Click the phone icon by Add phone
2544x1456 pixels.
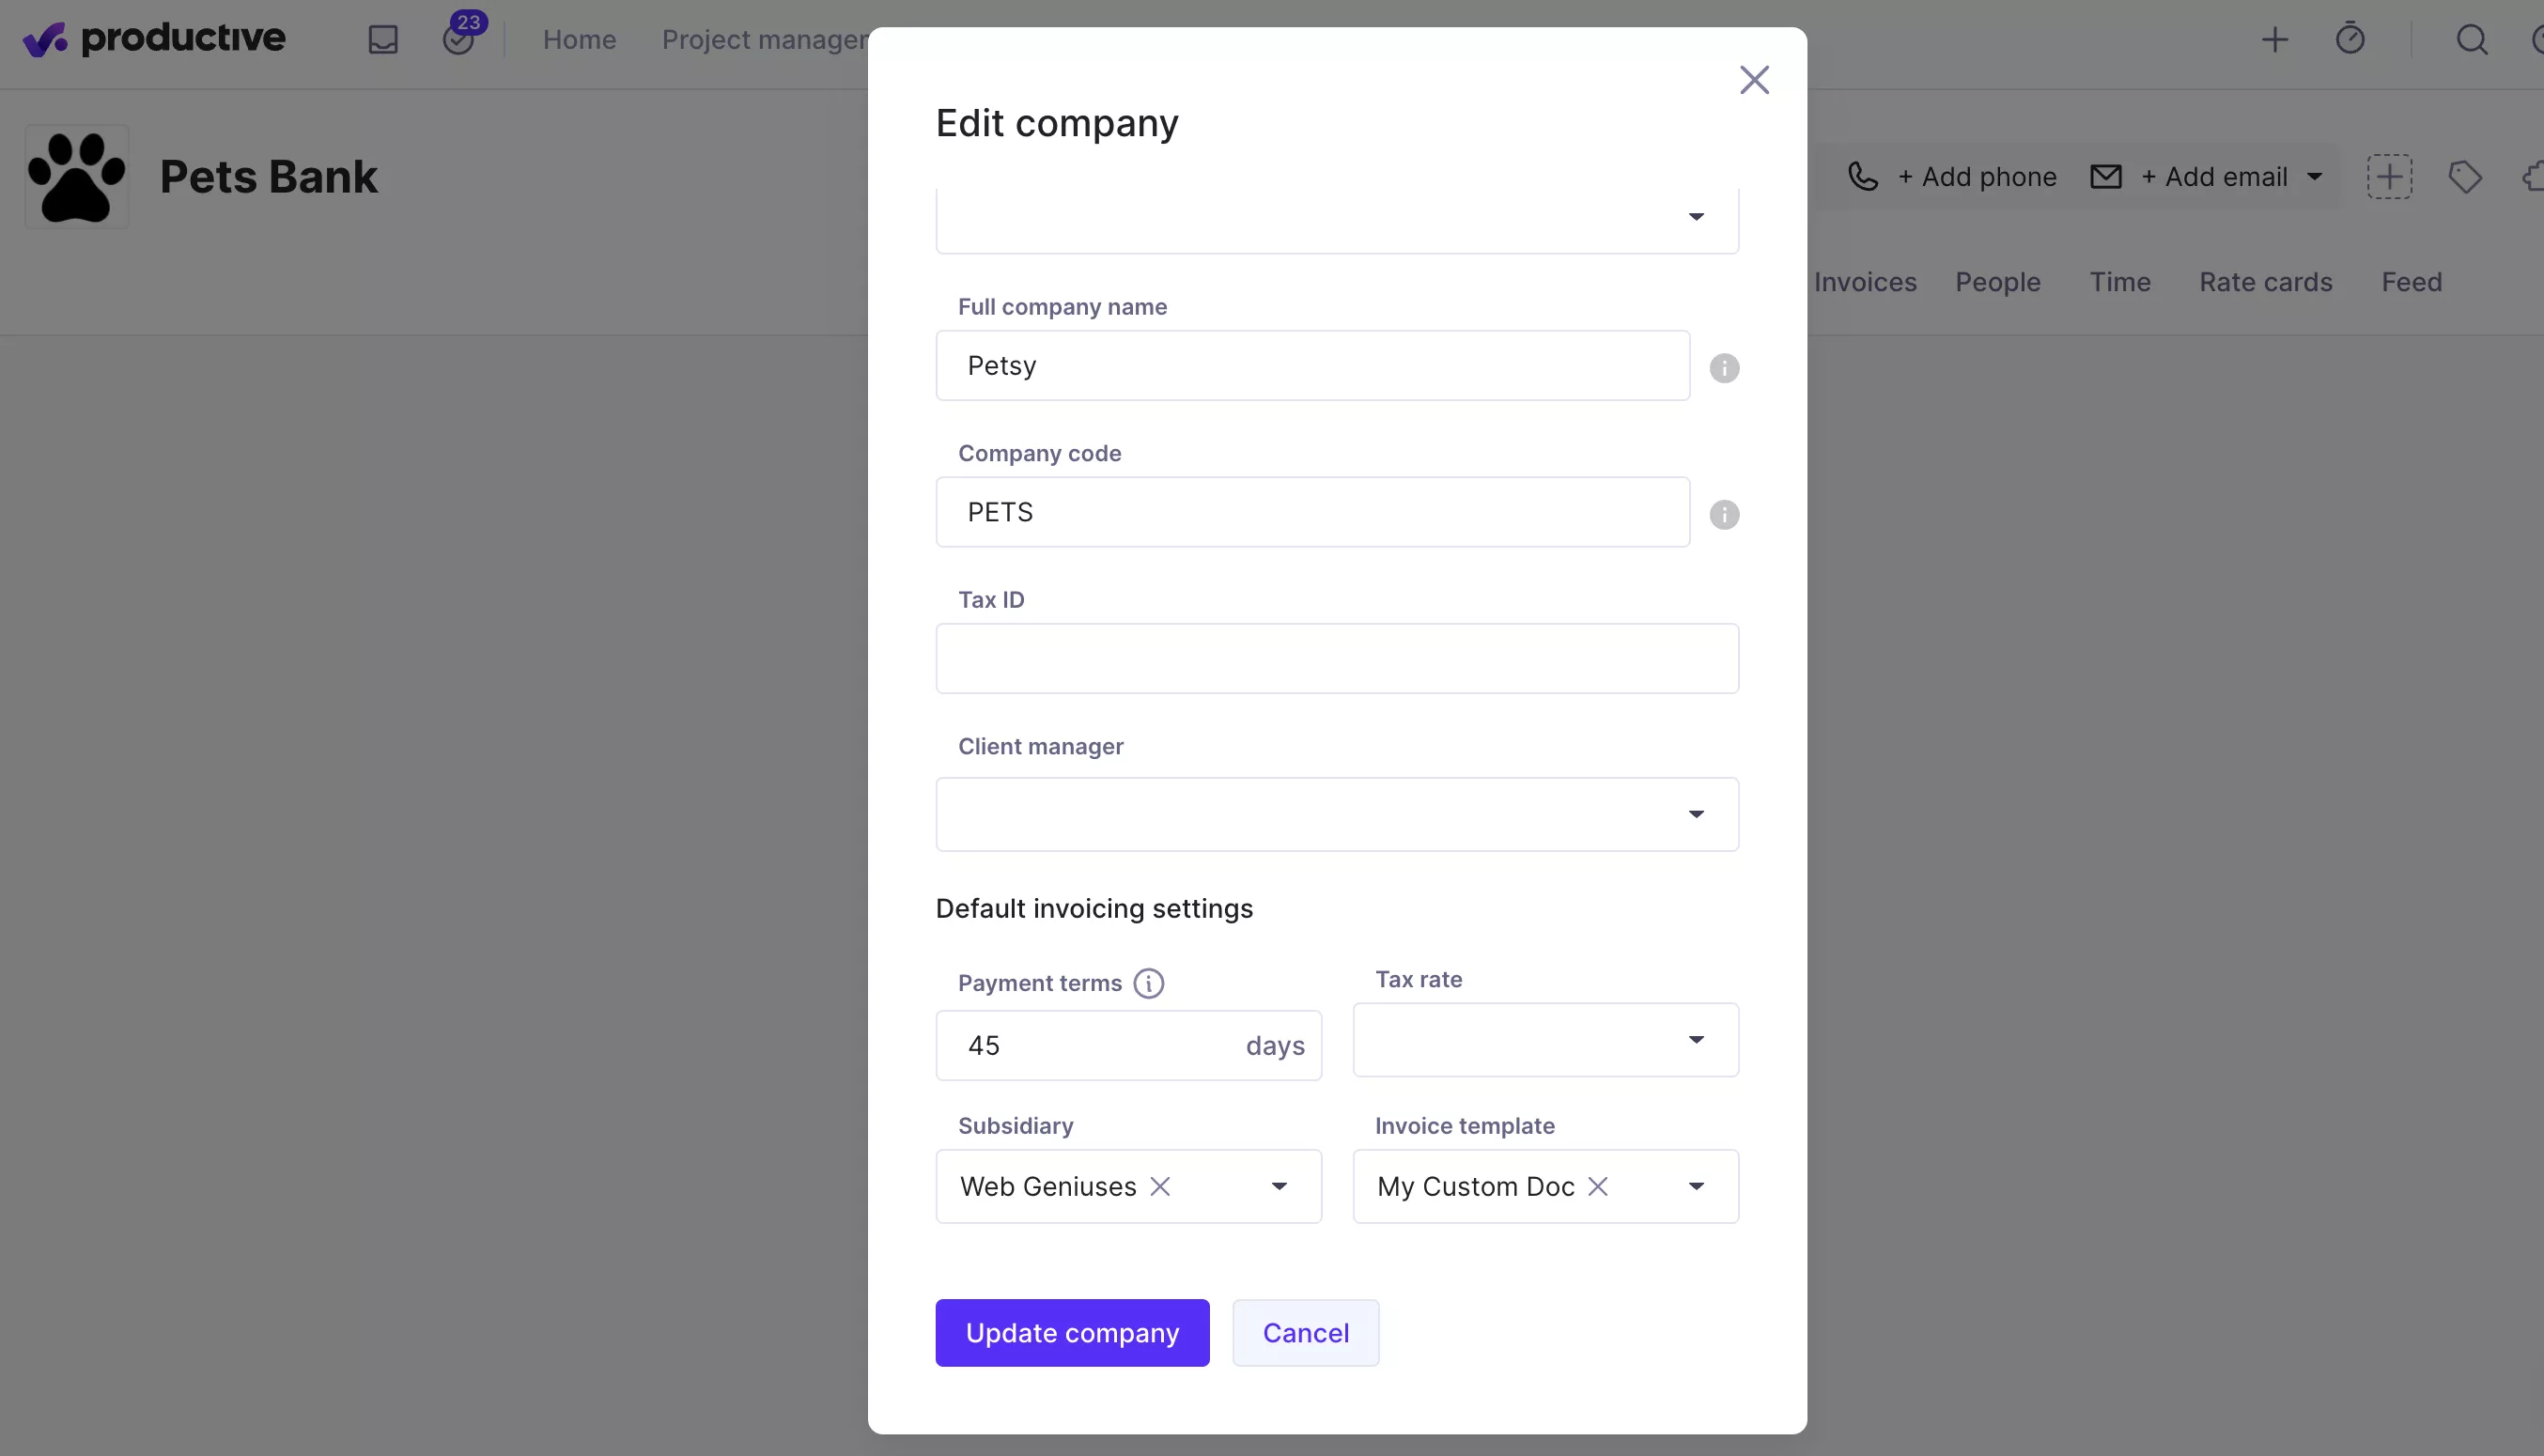(x=1863, y=177)
